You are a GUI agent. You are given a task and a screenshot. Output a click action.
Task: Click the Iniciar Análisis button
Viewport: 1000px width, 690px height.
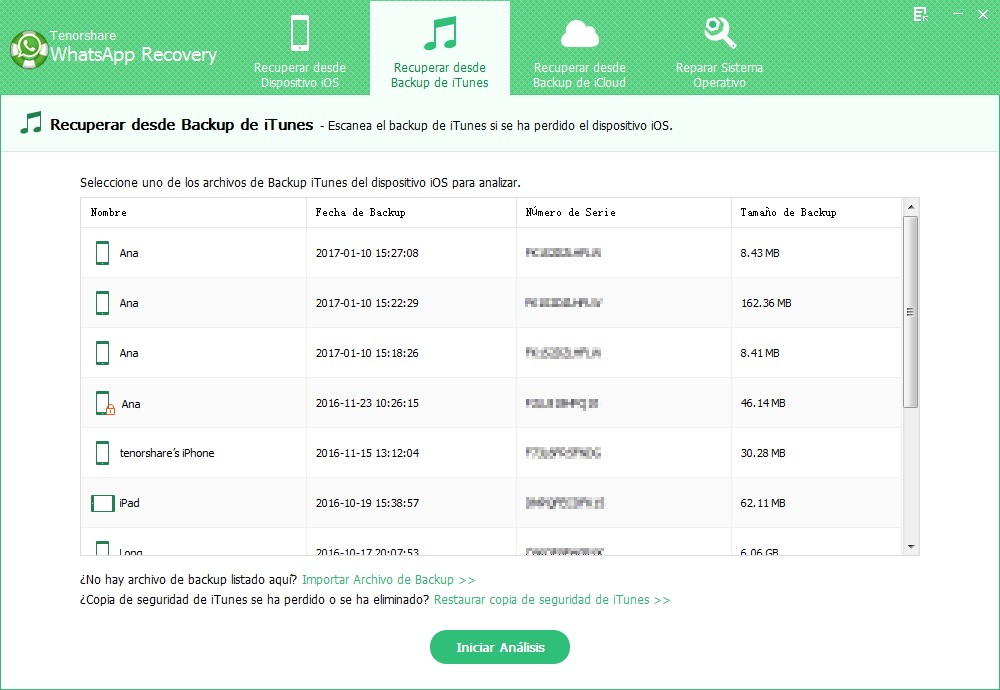pyautogui.click(x=500, y=647)
